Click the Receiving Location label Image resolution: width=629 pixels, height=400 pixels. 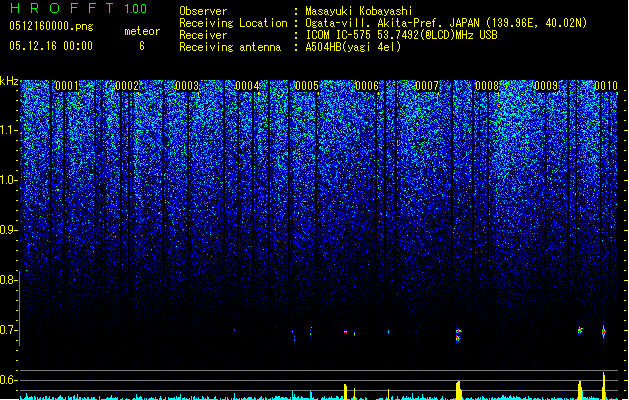pos(233,23)
